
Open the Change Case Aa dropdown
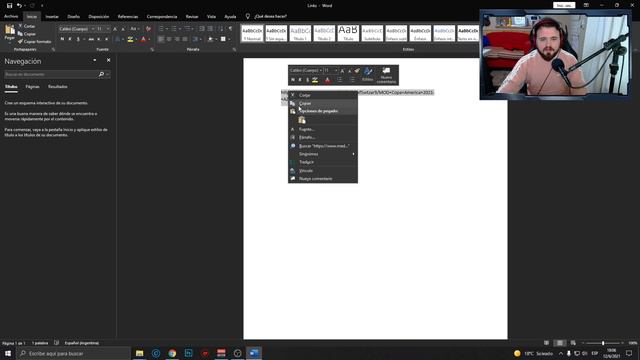[x=134, y=29]
